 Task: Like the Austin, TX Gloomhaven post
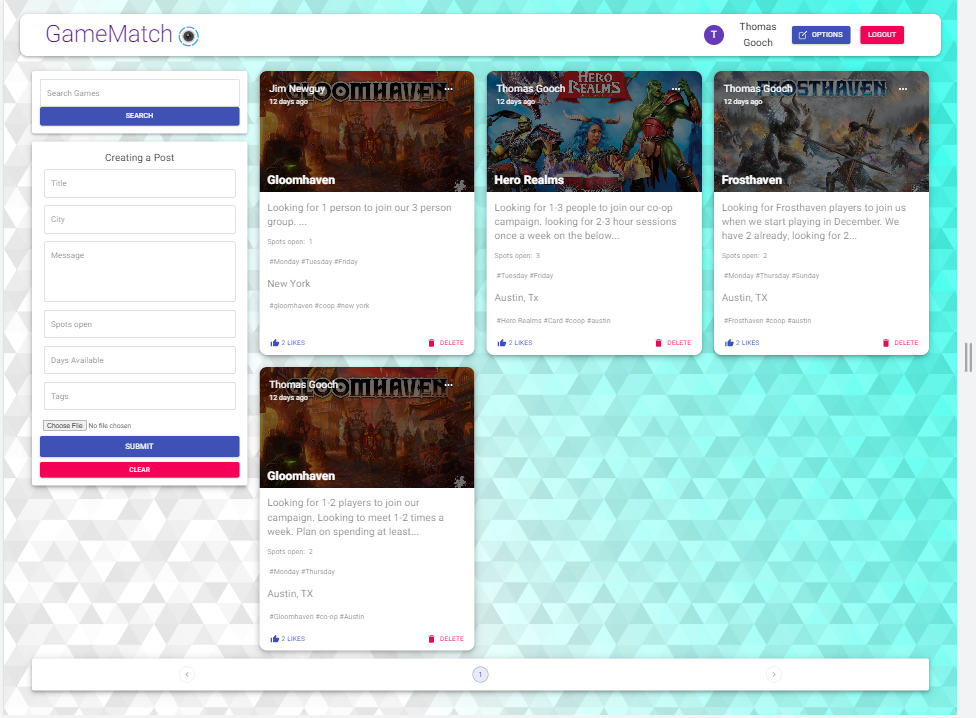pos(288,639)
